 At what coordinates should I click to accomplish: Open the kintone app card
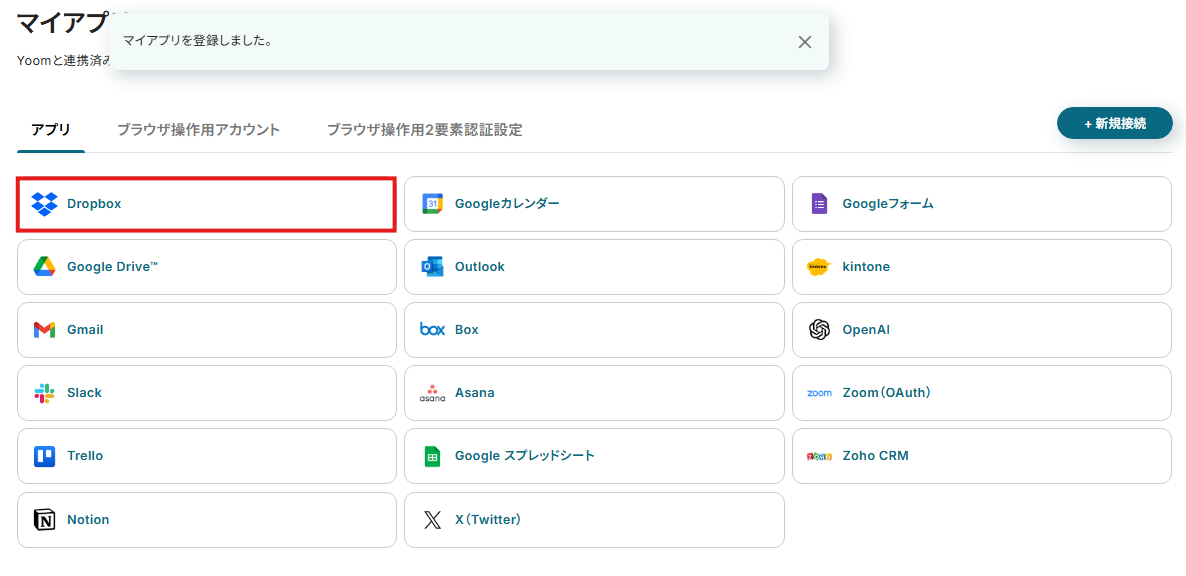[980, 267]
